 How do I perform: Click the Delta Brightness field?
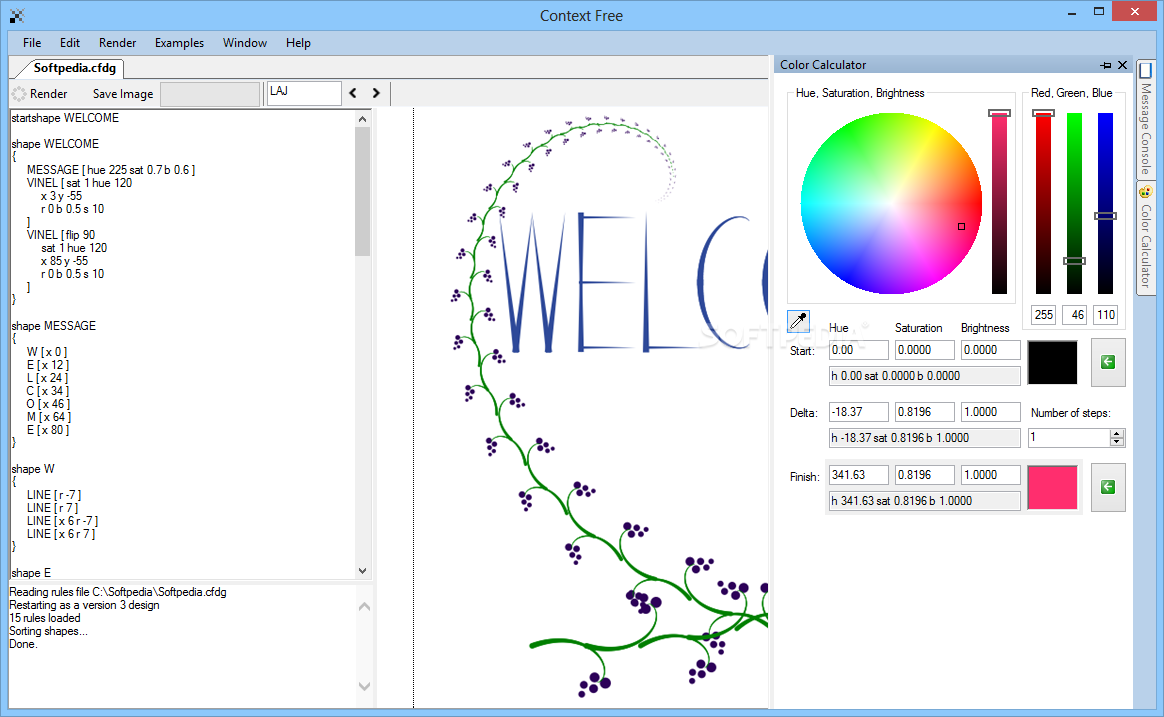point(990,412)
